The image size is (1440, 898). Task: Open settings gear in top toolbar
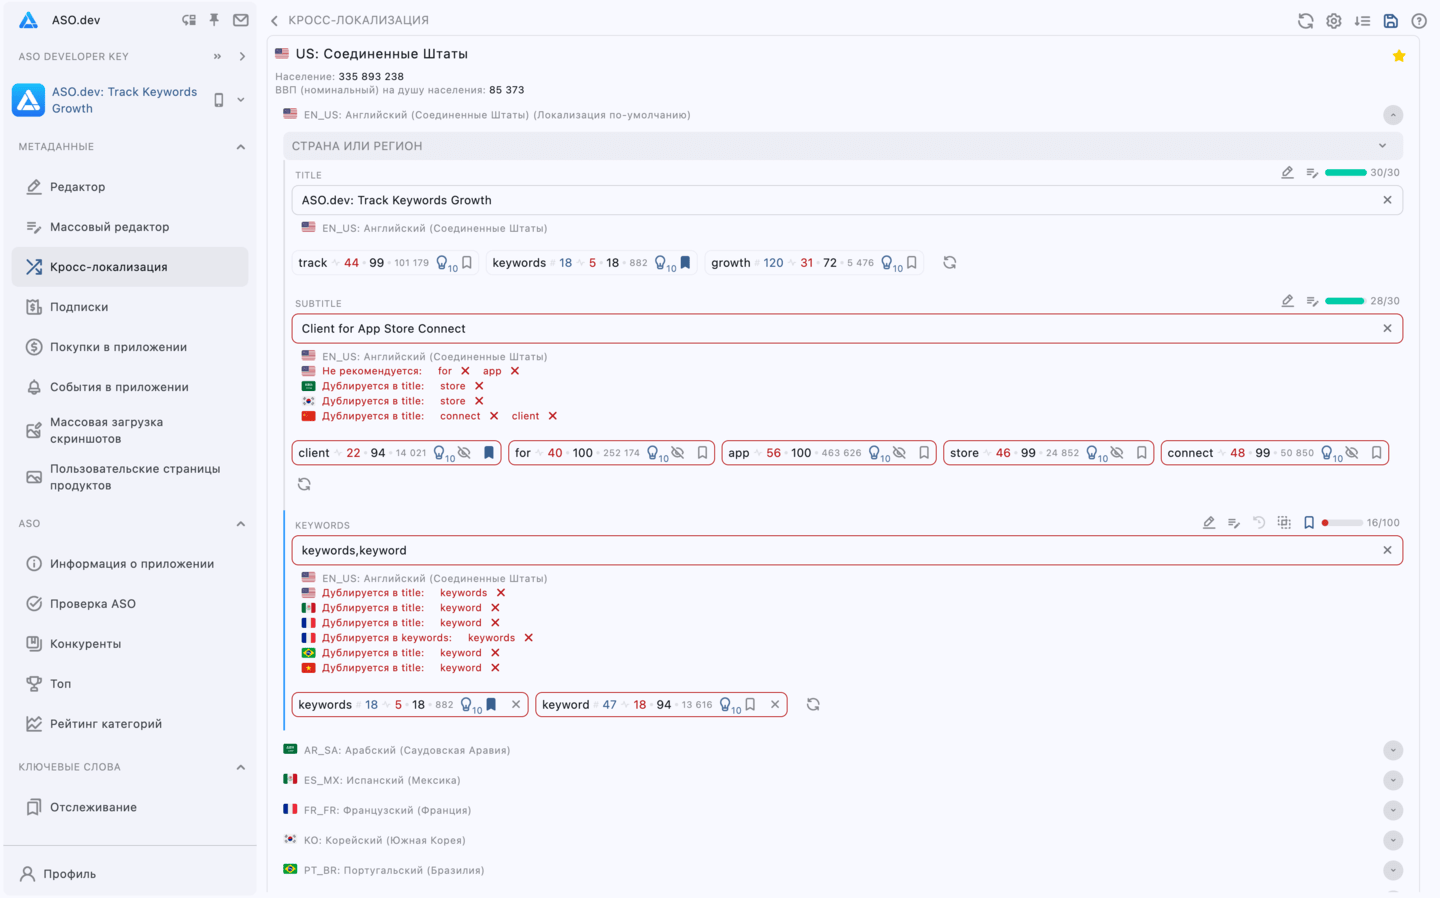(1333, 21)
